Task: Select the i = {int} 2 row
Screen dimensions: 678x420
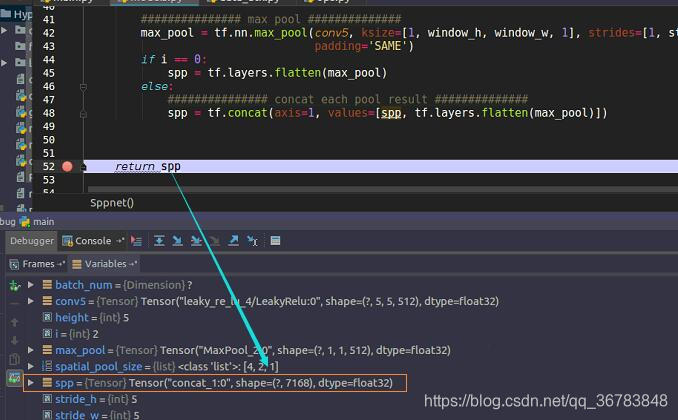Action: click(71, 334)
